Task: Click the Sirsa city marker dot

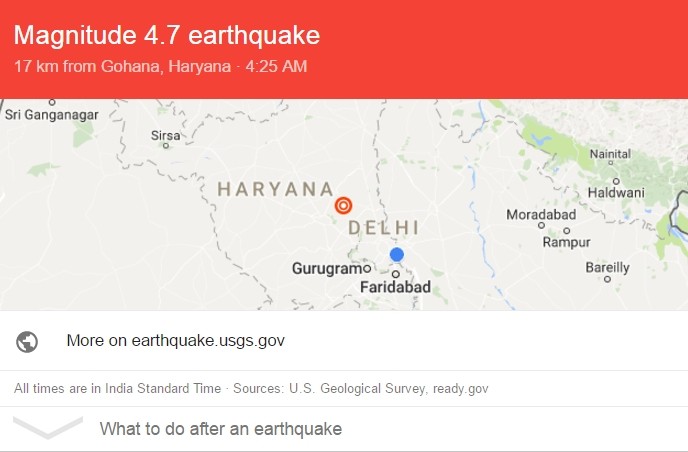Action: click(166, 145)
